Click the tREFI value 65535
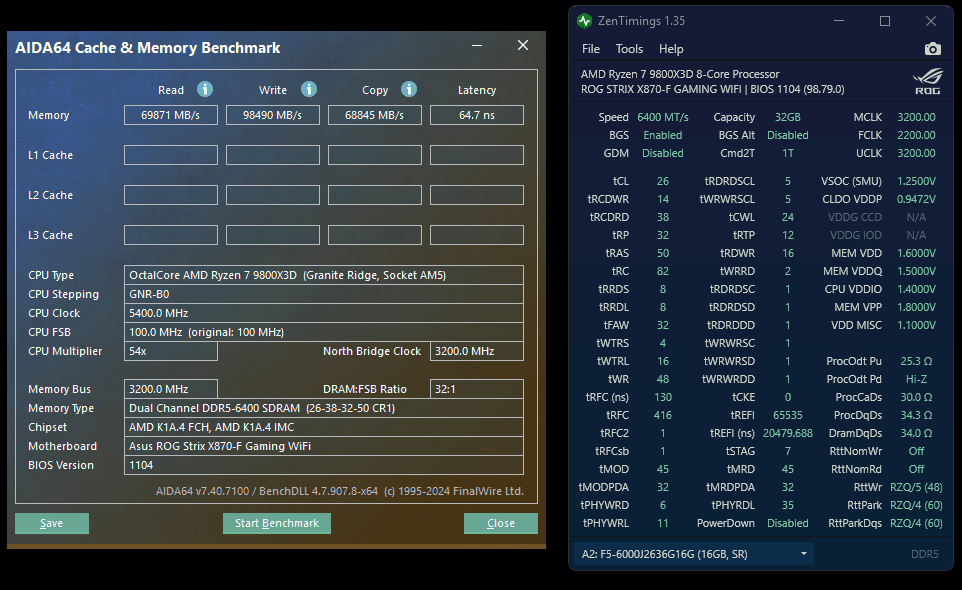 pyautogui.click(x=788, y=415)
